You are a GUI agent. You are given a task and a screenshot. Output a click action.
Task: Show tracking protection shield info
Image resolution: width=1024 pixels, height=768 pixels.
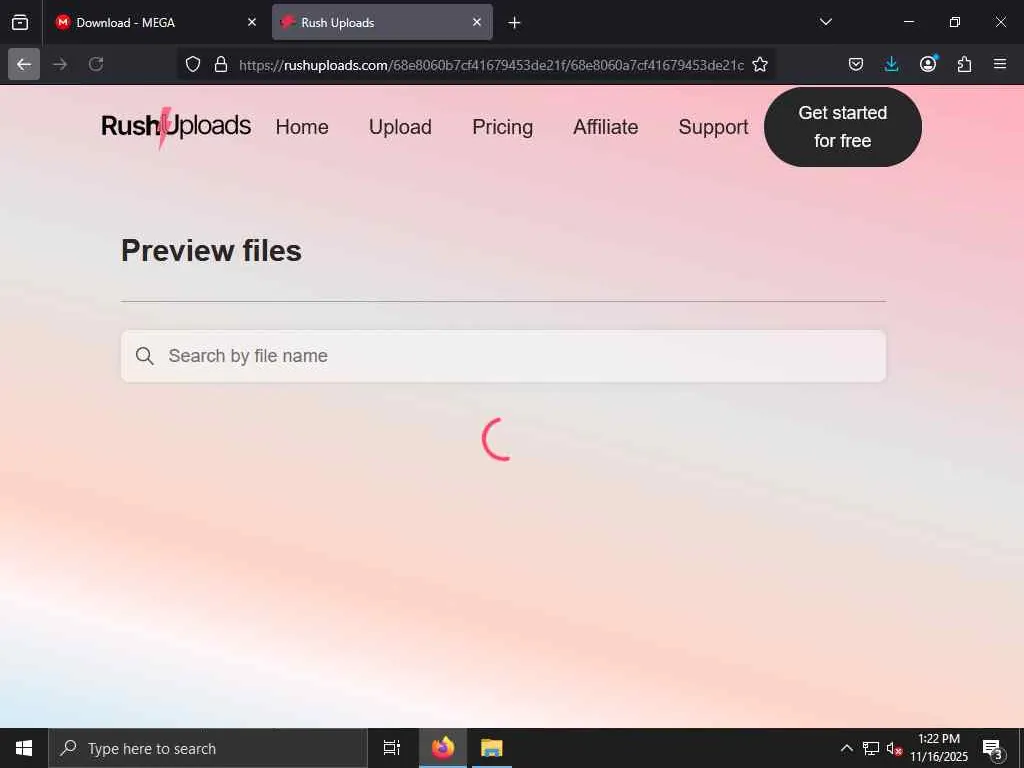tap(193, 64)
